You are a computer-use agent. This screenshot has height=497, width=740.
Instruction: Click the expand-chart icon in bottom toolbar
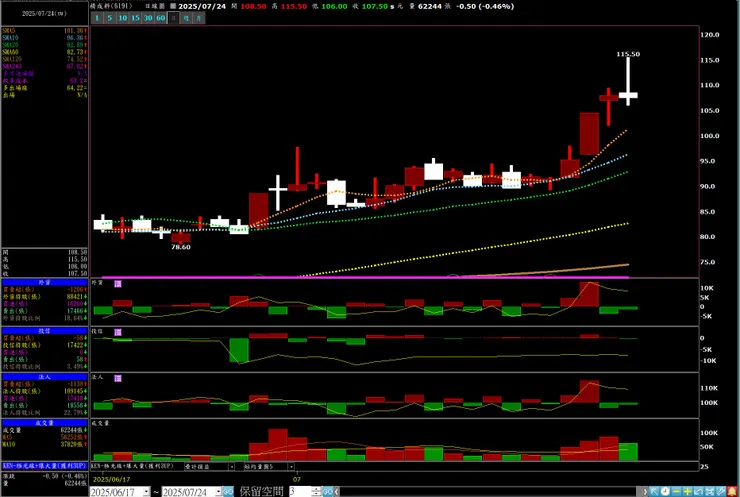709,491
